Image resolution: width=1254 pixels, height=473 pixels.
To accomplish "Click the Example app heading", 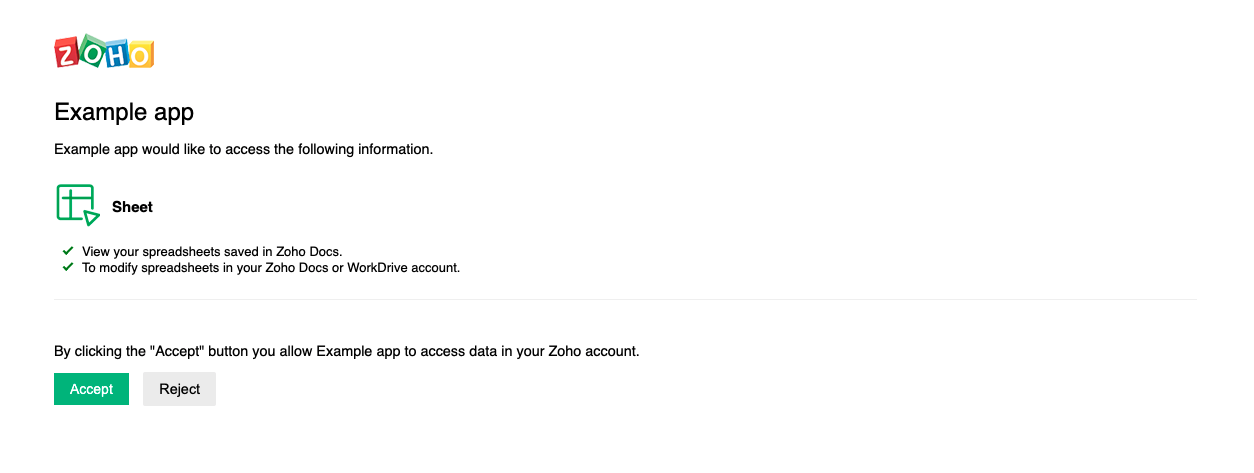I will tap(124, 111).
